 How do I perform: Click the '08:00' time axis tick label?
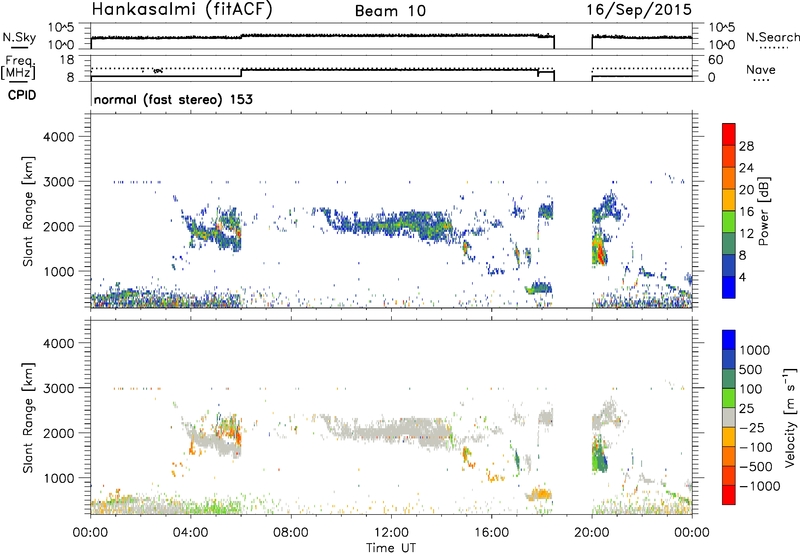[x=290, y=533]
